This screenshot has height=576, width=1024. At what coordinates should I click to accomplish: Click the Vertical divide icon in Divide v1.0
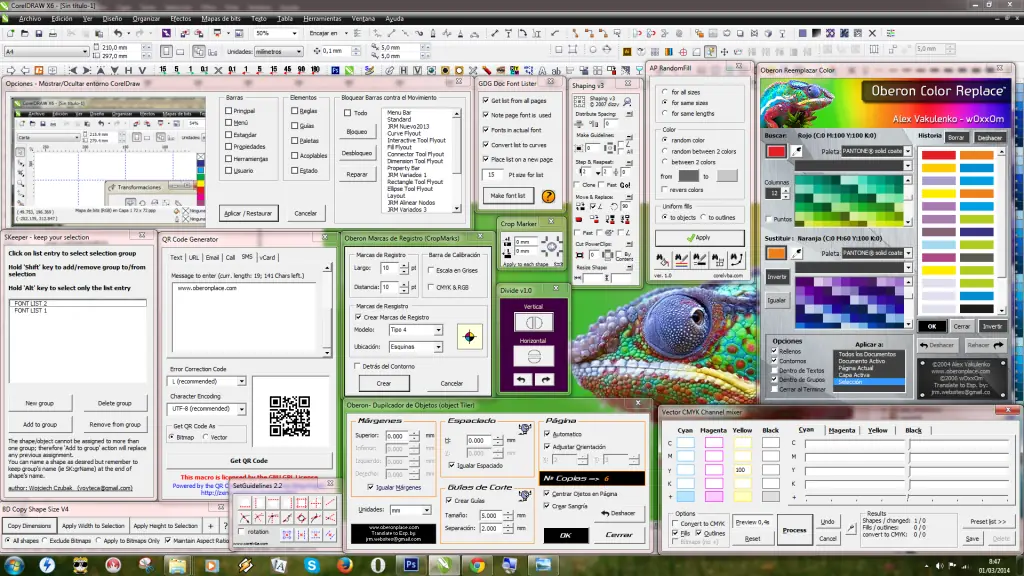click(x=534, y=322)
